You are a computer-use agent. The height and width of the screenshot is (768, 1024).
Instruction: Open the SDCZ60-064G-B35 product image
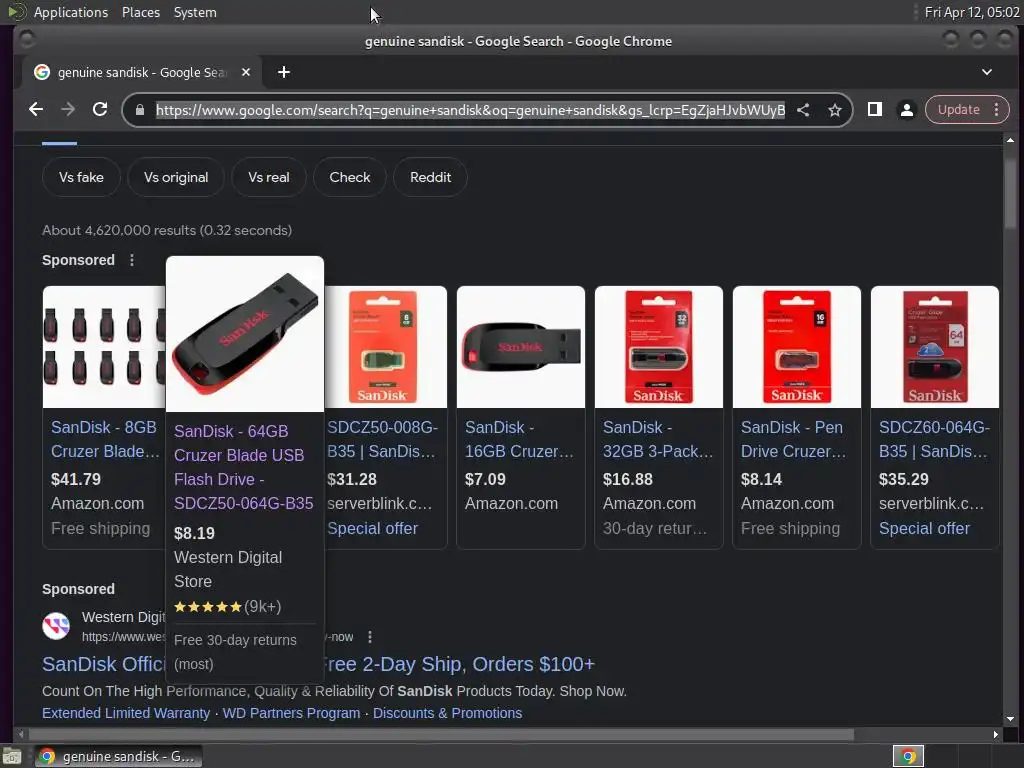tap(935, 347)
